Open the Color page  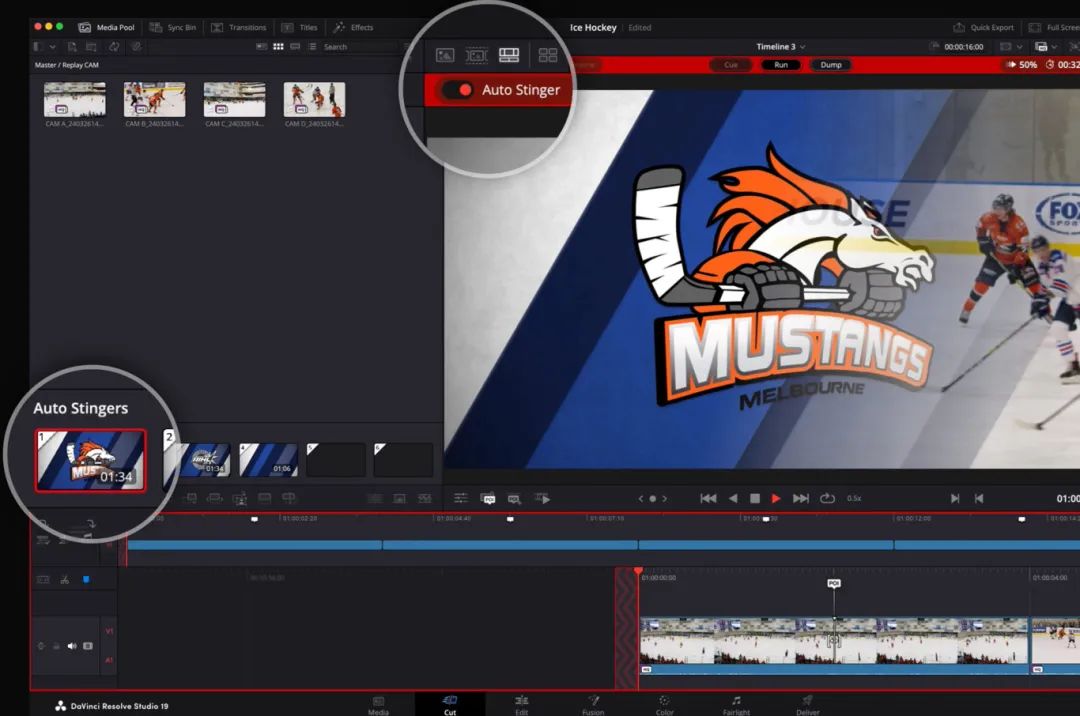tap(665, 706)
